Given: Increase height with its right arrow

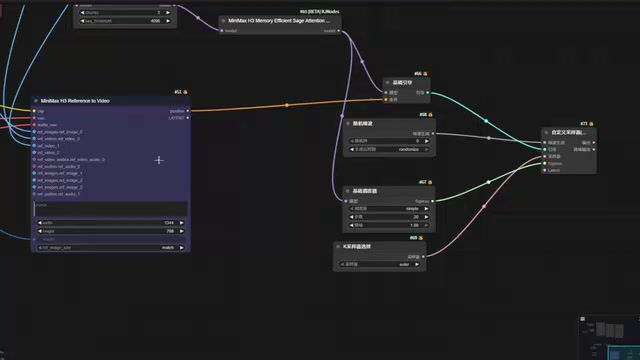Looking at the screenshot, I should [x=182, y=231].
